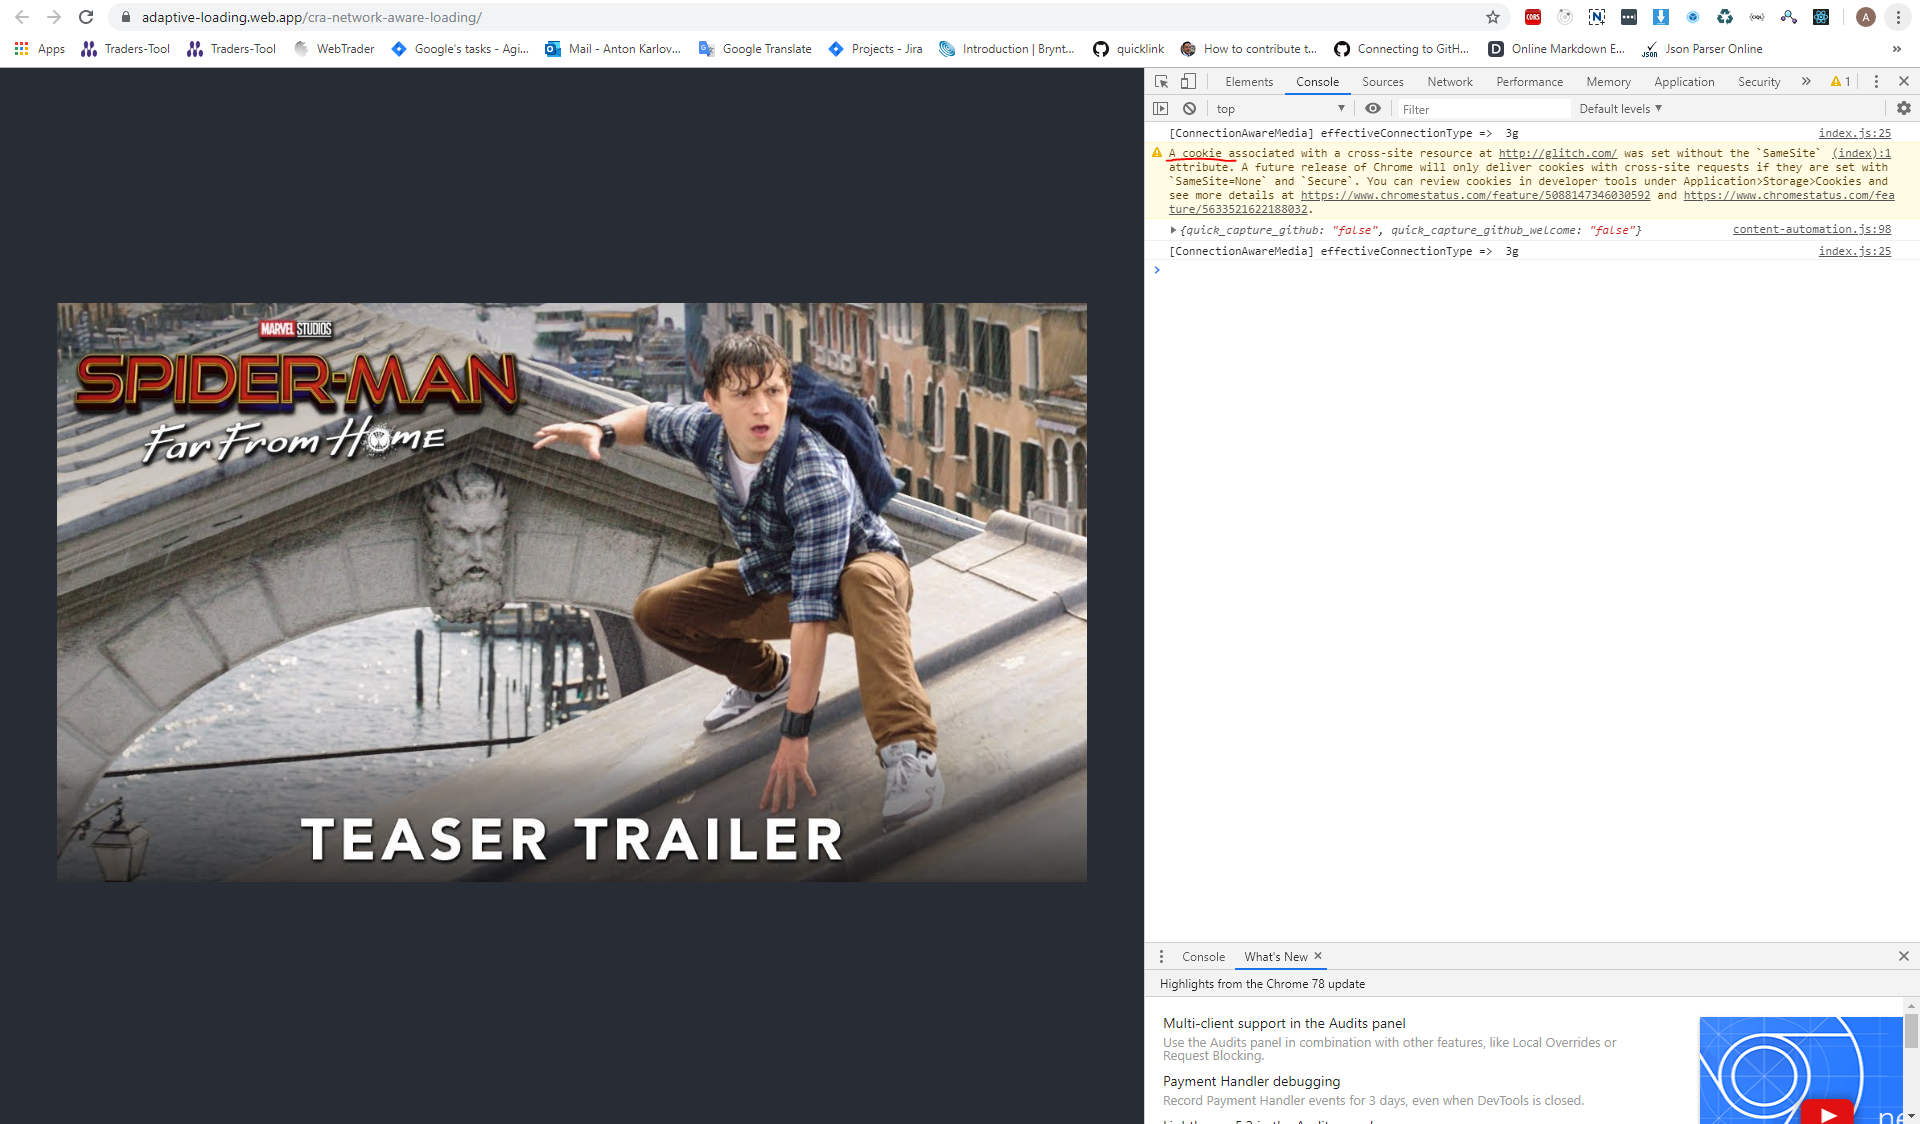1920x1124 pixels.
Task: Click the DevTools three-dot customize menu
Action: [x=1876, y=81]
